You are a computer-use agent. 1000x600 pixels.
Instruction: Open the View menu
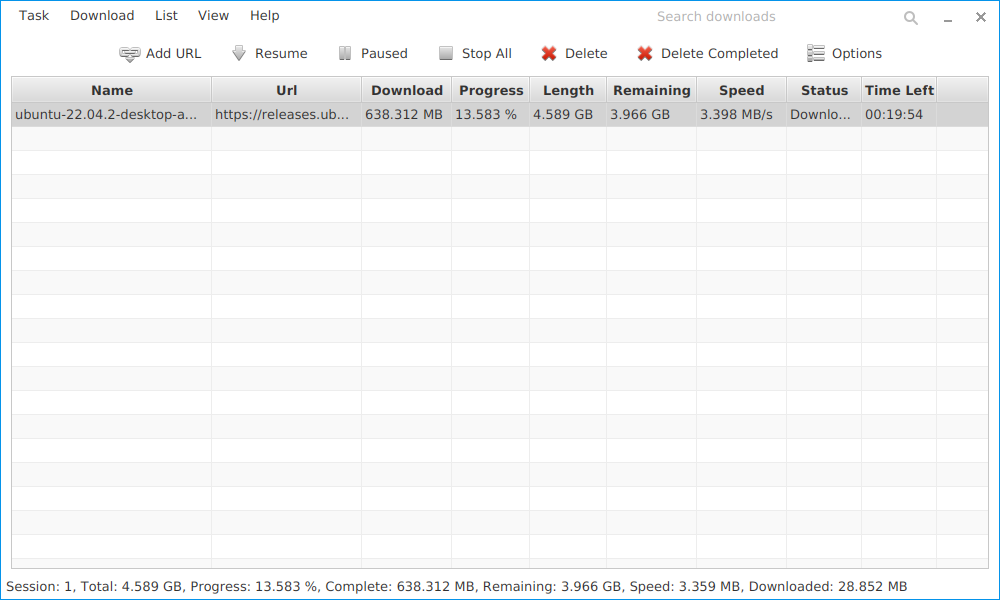tap(213, 15)
